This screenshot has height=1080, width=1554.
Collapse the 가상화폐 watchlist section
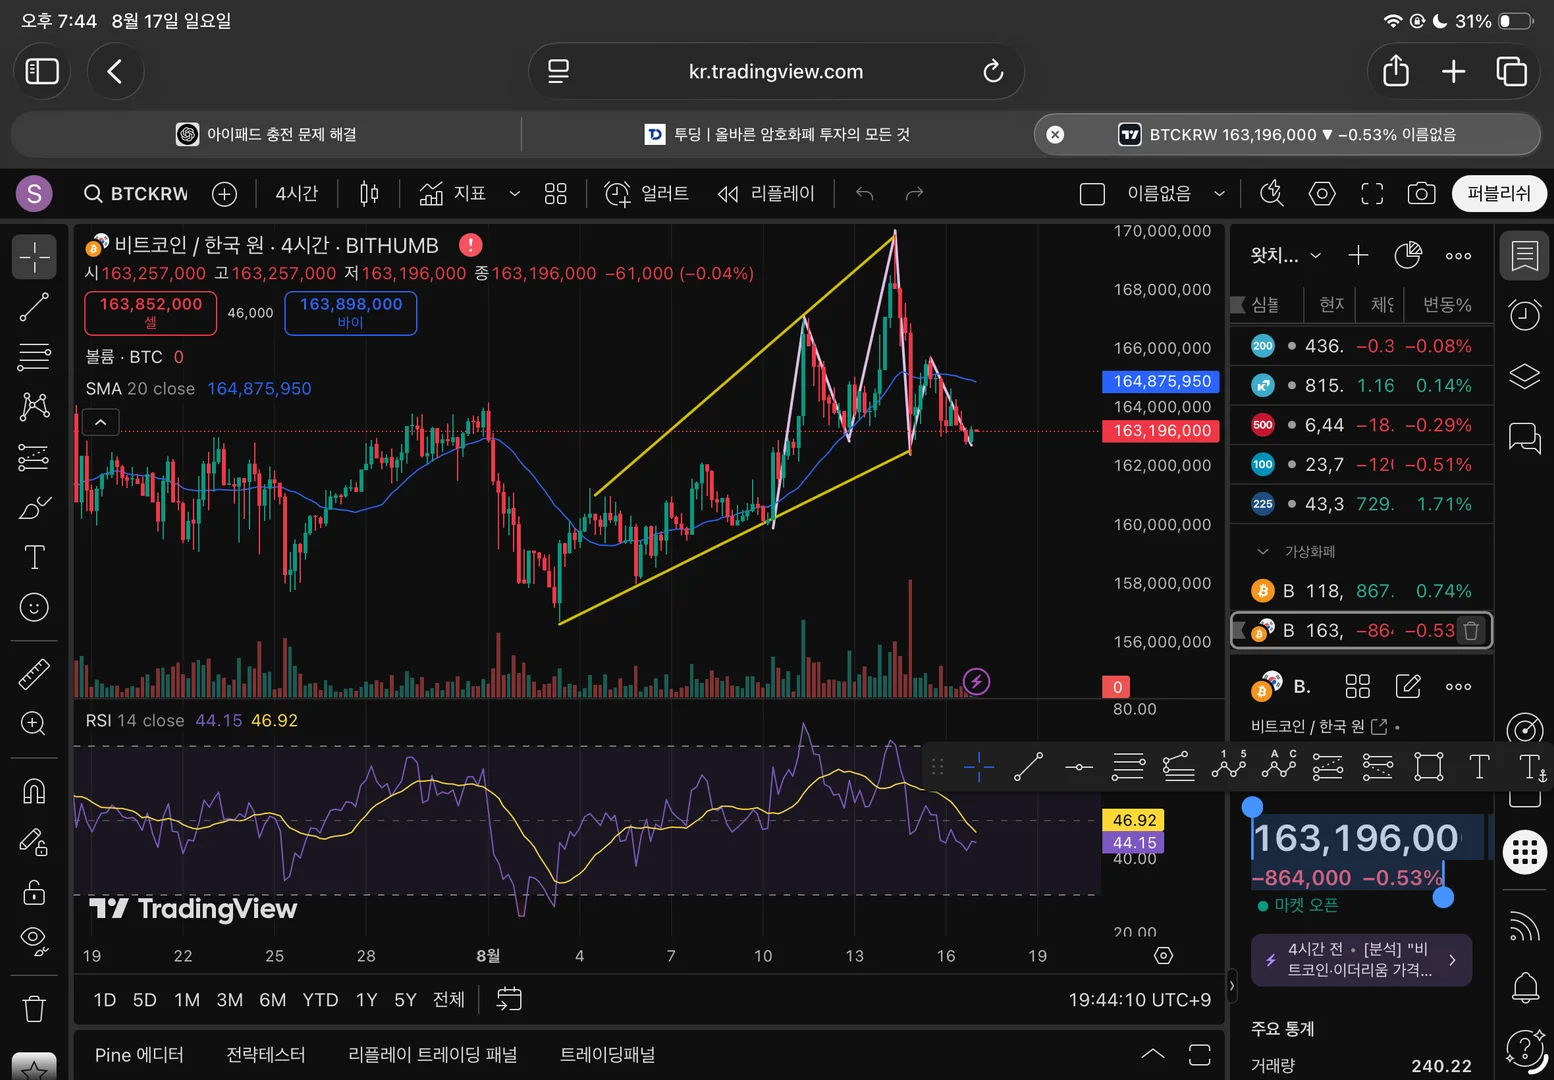coord(1263,552)
